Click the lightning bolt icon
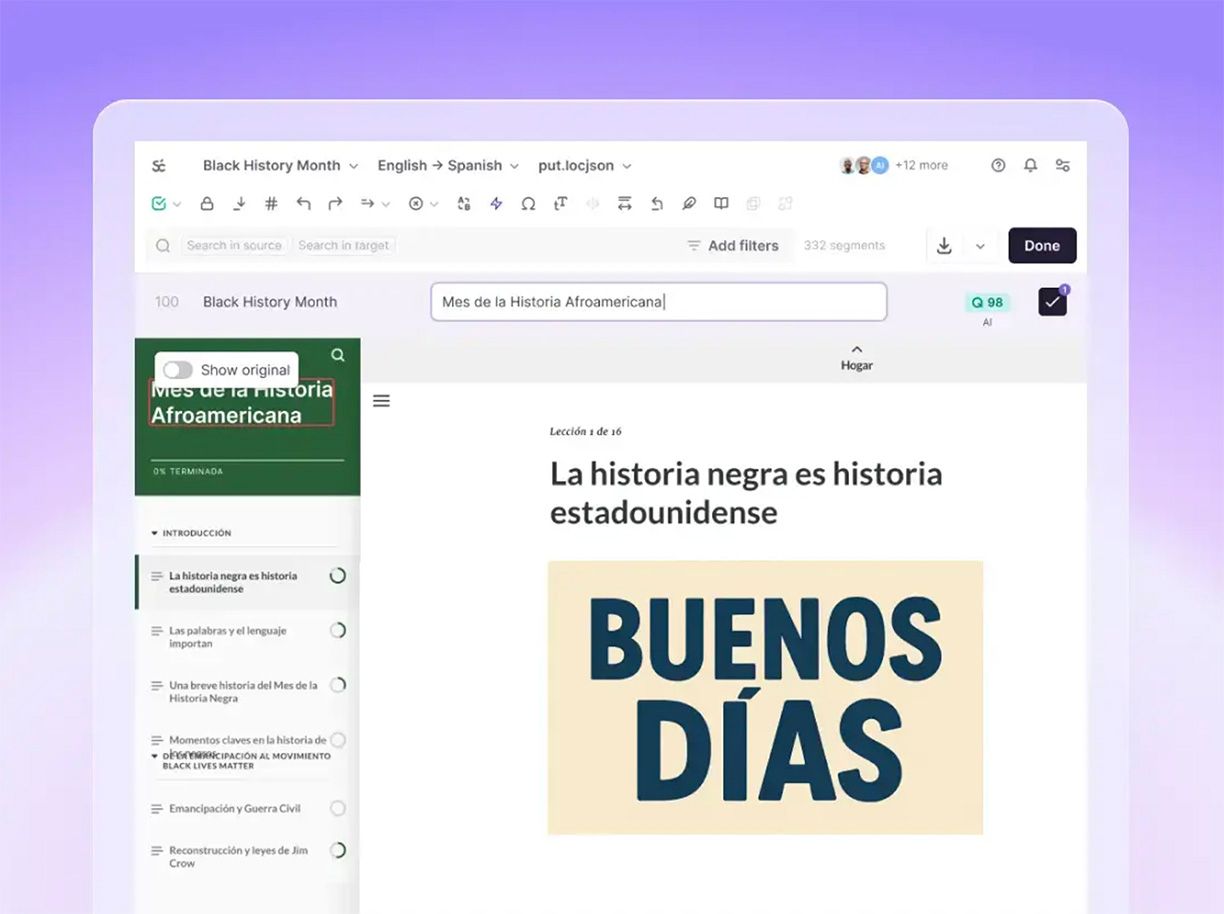Screen dimensions: 1224x914 [496, 203]
